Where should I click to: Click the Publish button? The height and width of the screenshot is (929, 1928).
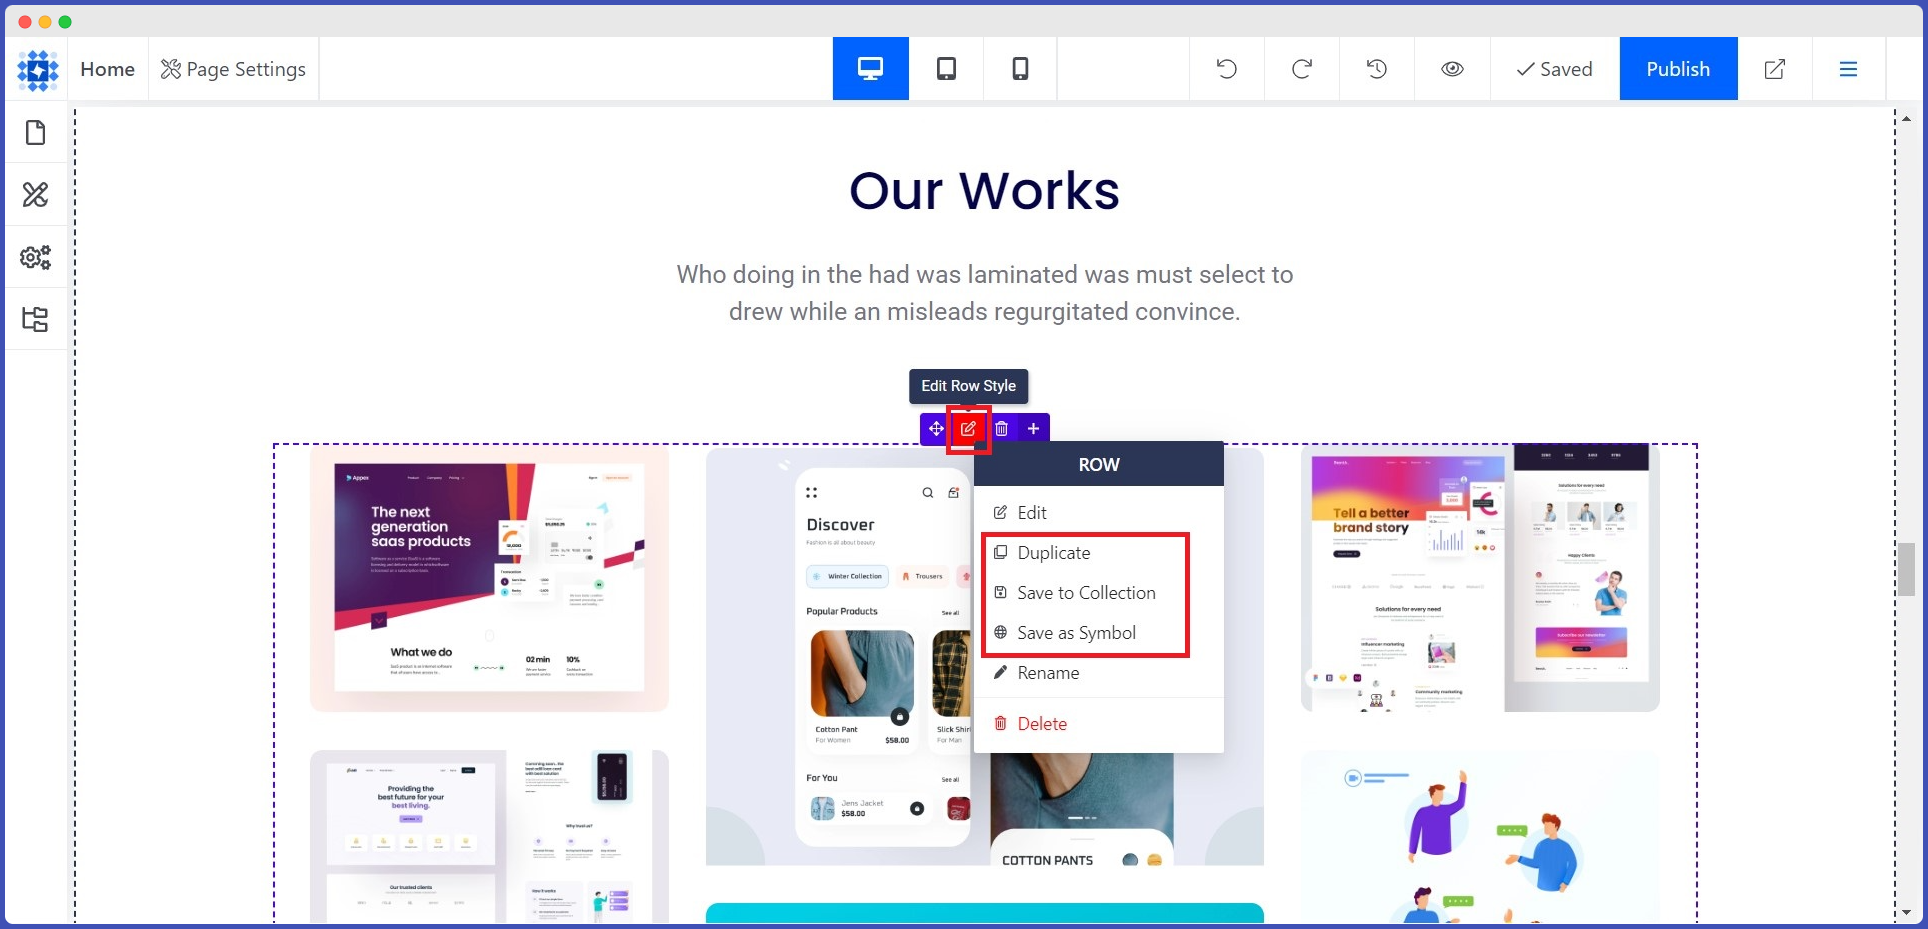[x=1678, y=68]
